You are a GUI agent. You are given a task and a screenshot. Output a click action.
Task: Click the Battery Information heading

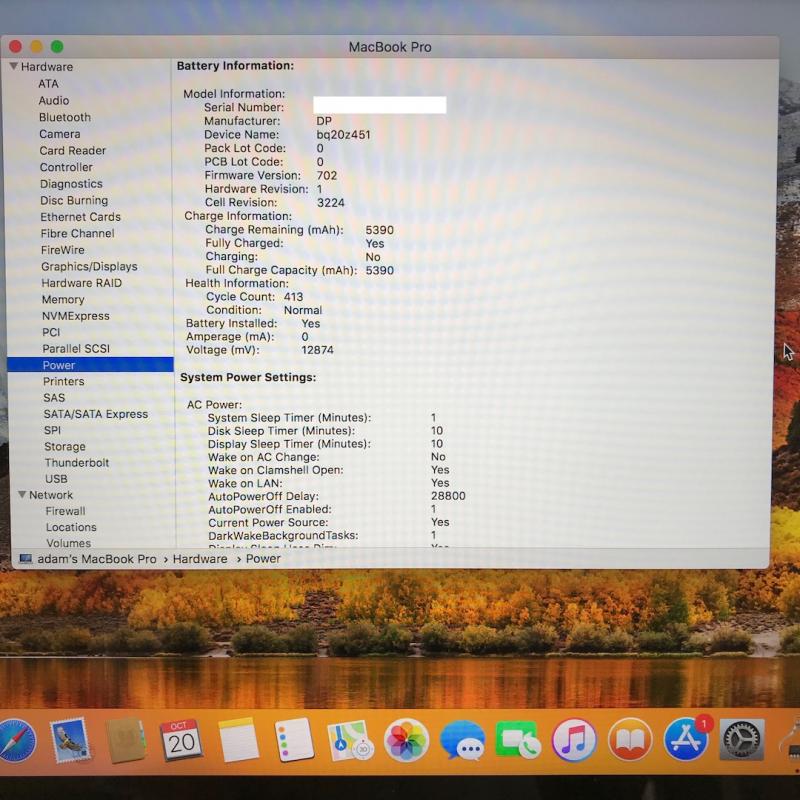click(235, 65)
